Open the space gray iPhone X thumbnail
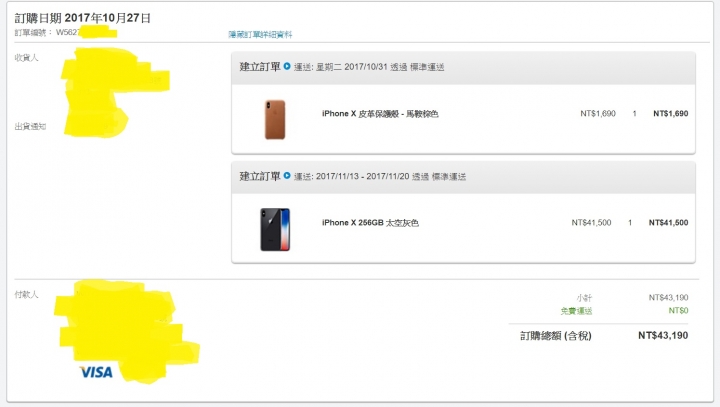720x407 pixels. pos(275,229)
